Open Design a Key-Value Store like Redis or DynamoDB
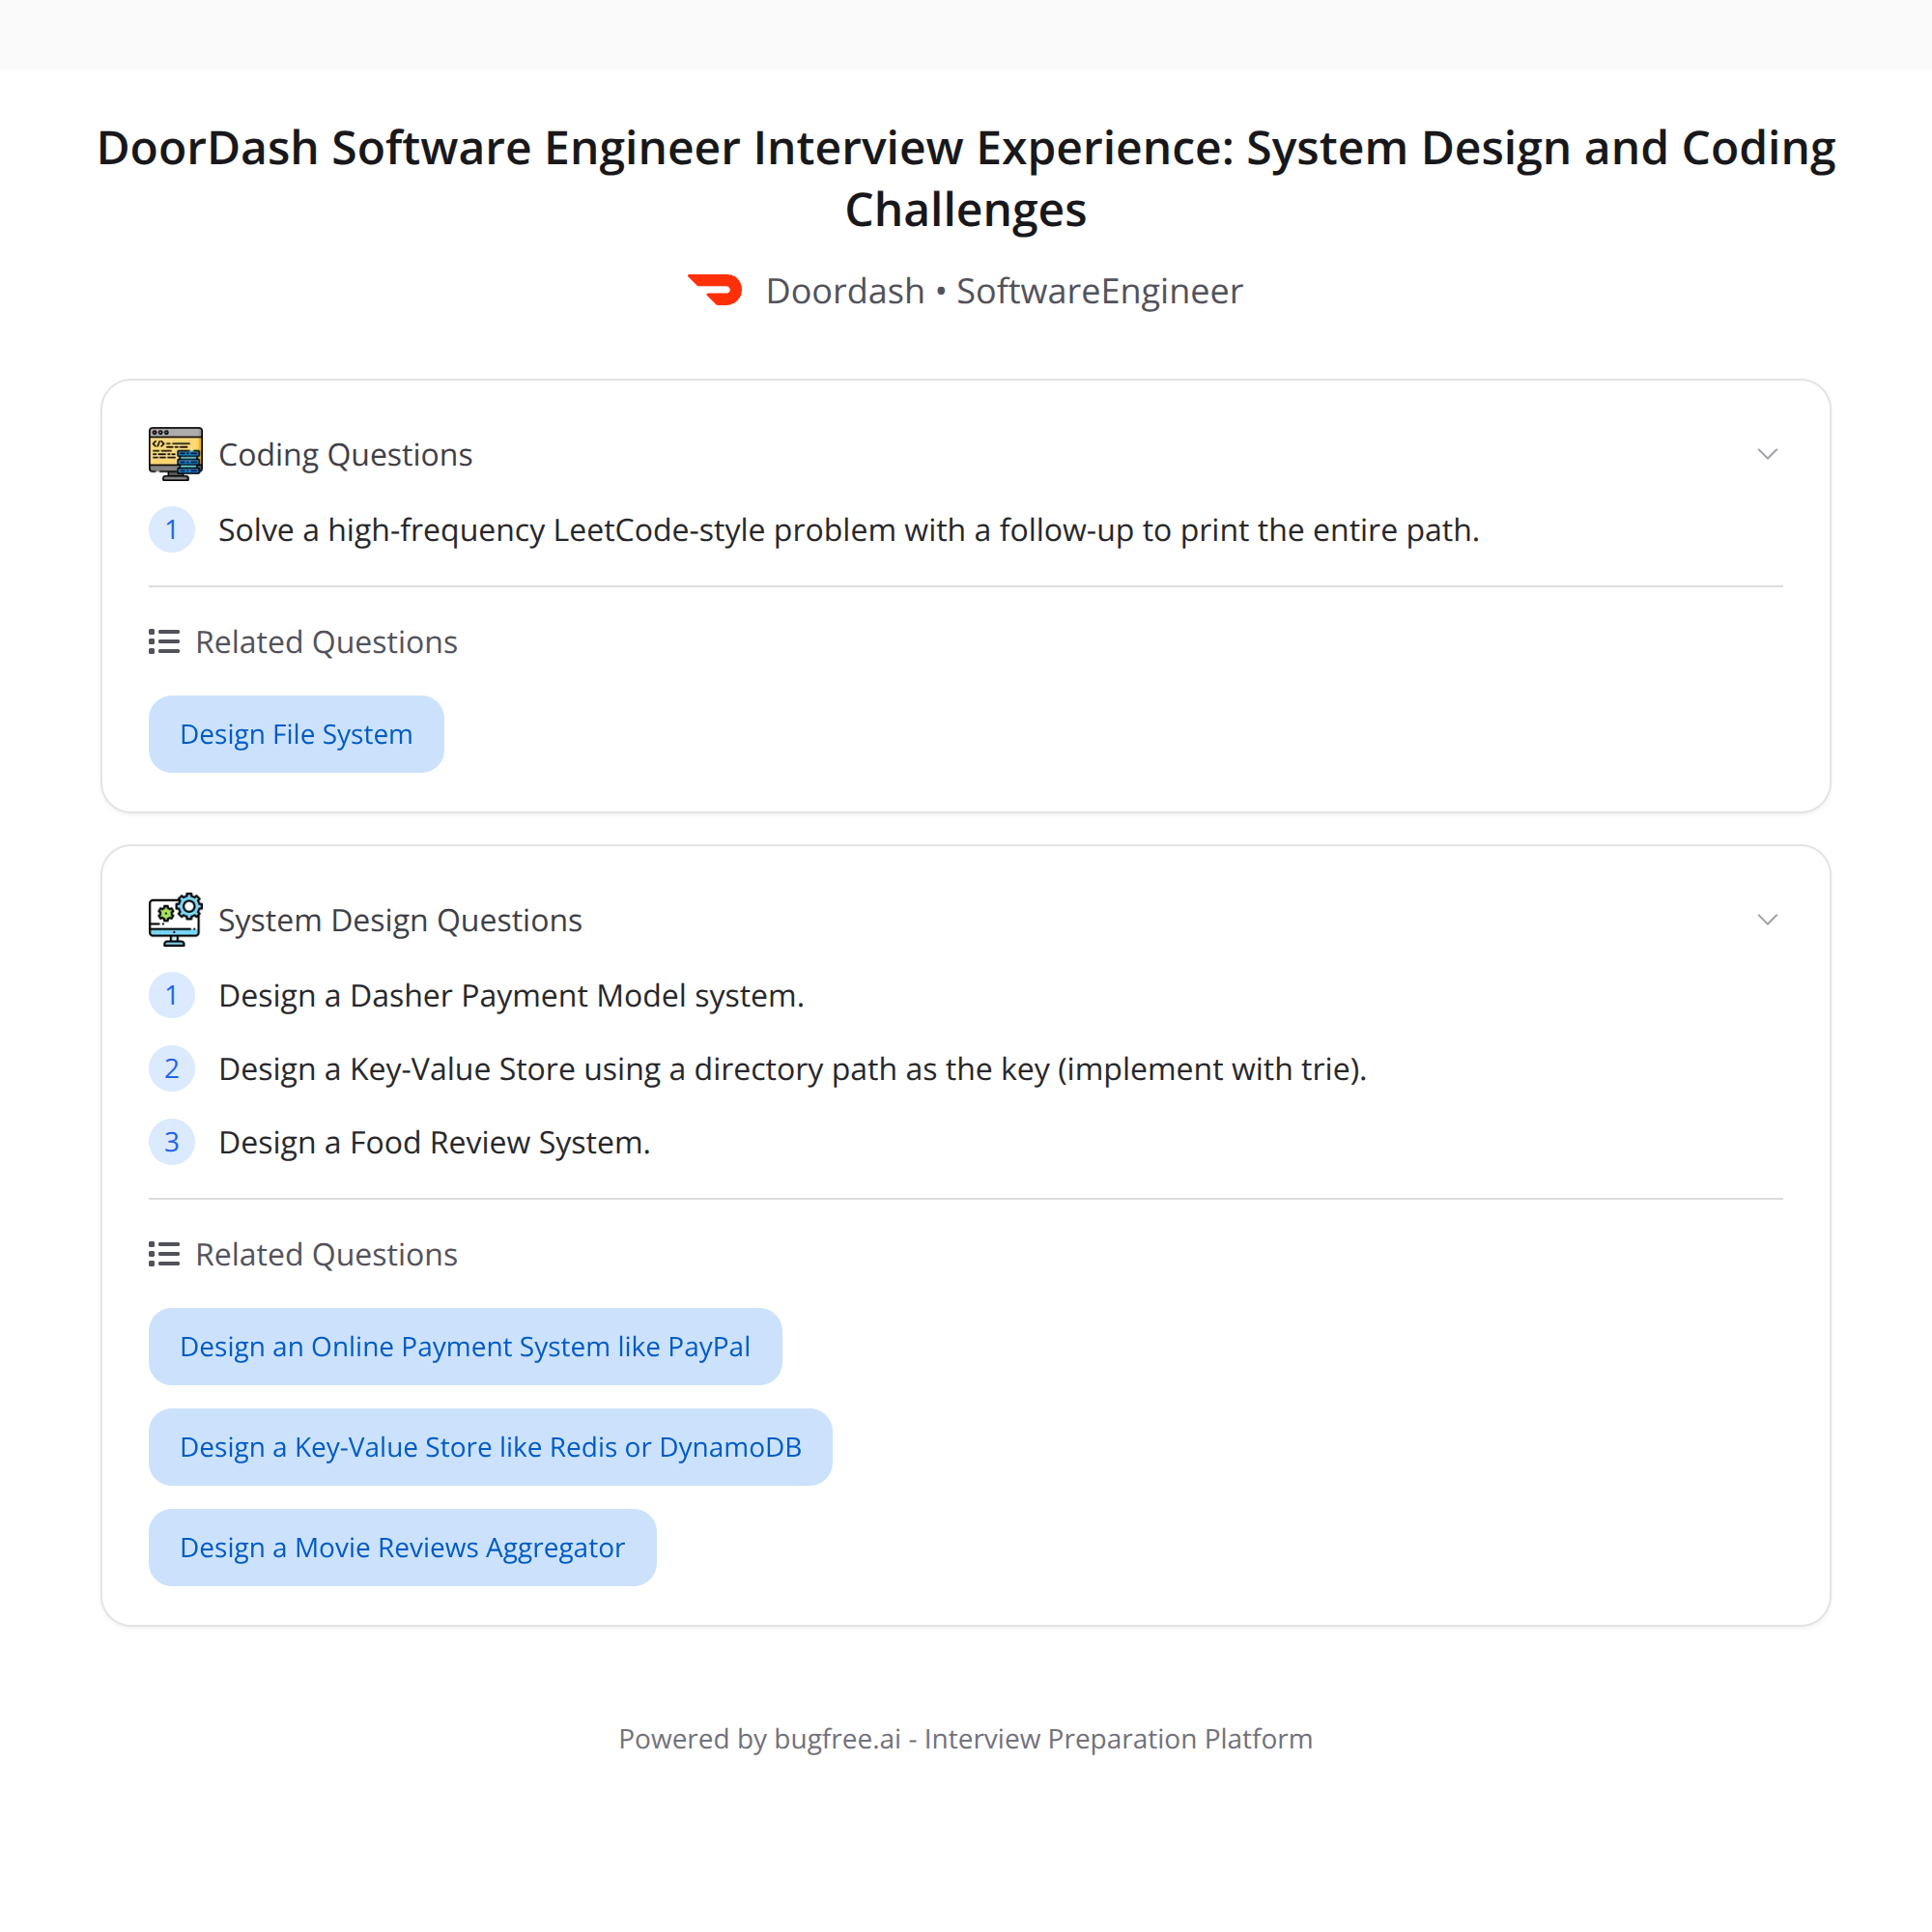 [x=490, y=1447]
